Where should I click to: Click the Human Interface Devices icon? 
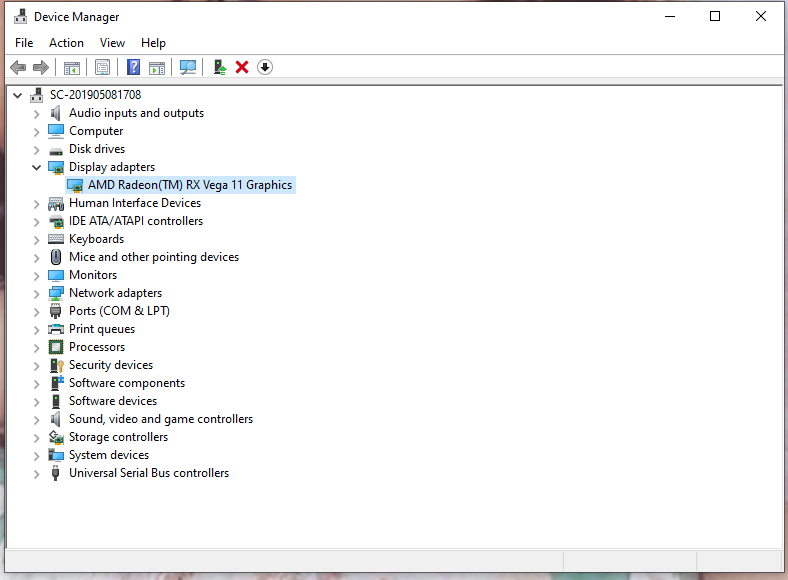coord(56,204)
